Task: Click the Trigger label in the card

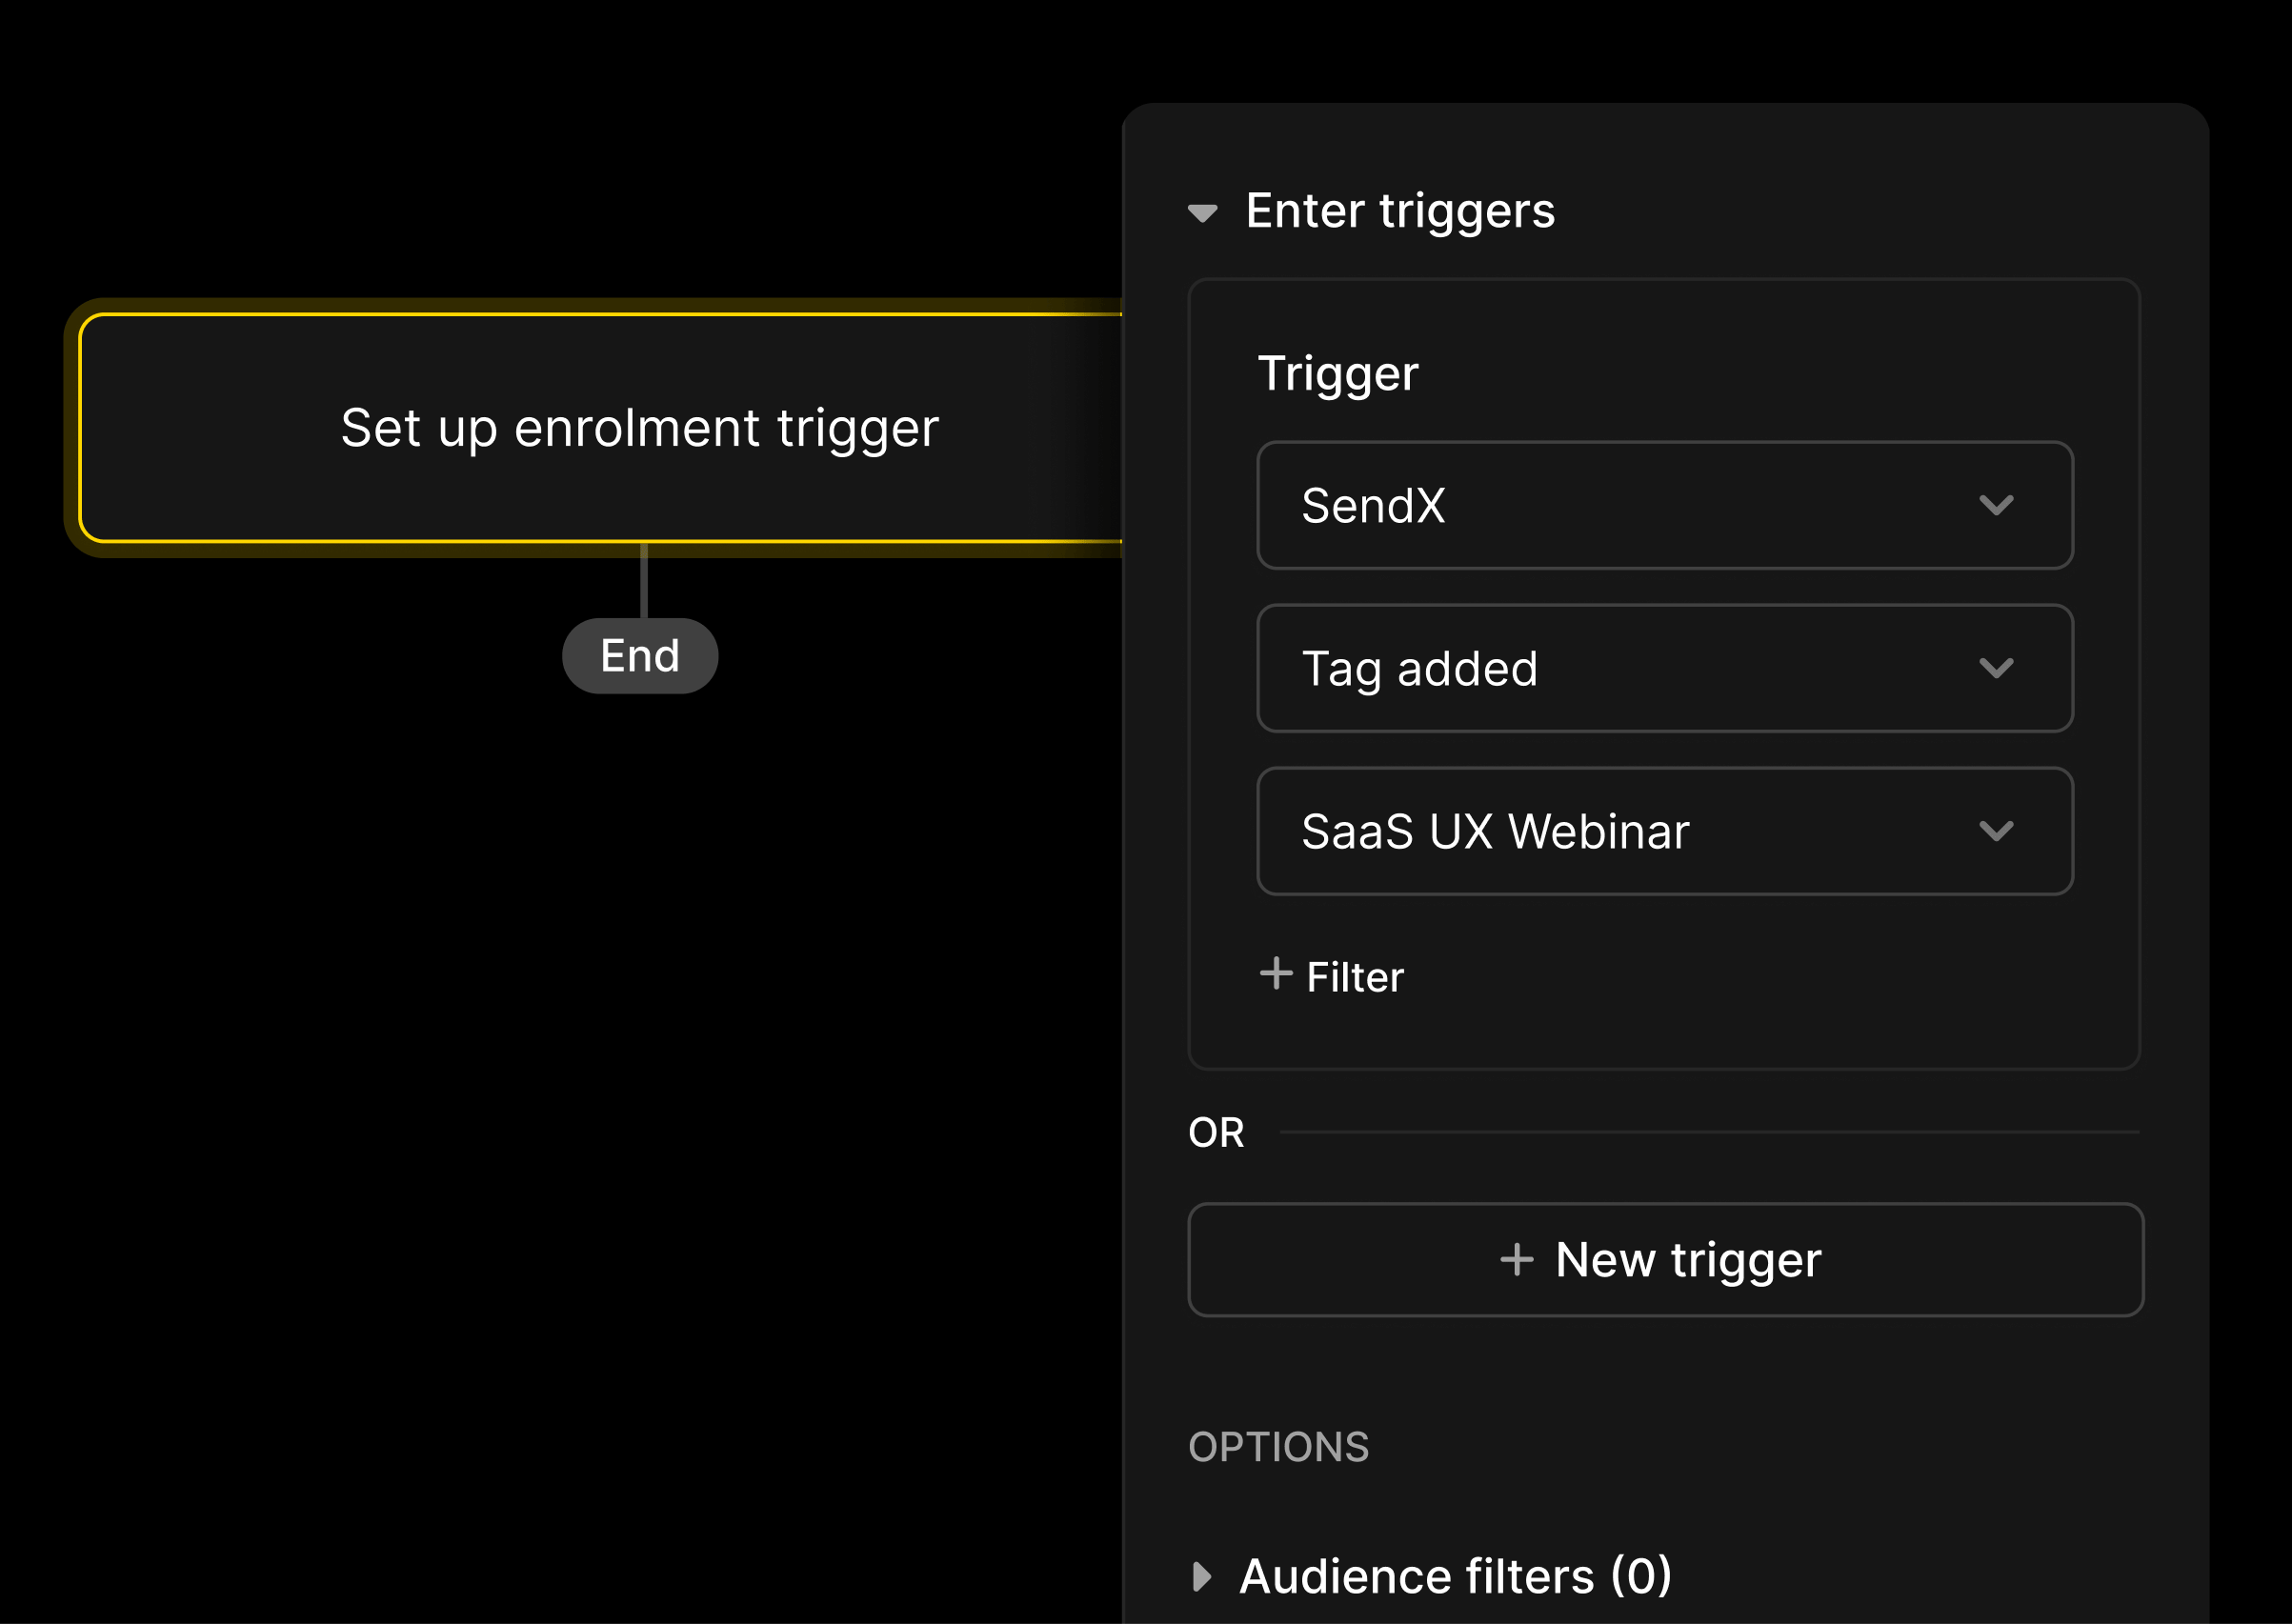Action: point(1338,374)
